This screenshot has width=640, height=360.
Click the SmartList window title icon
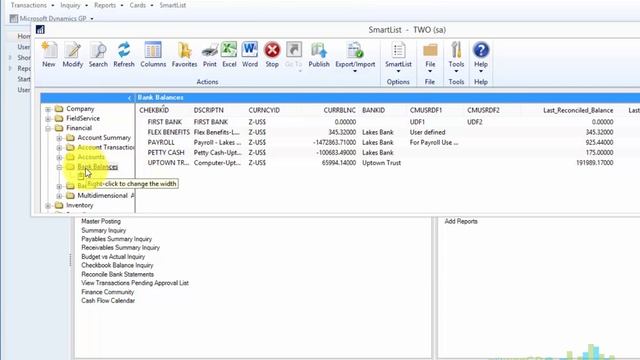(x=40, y=29)
